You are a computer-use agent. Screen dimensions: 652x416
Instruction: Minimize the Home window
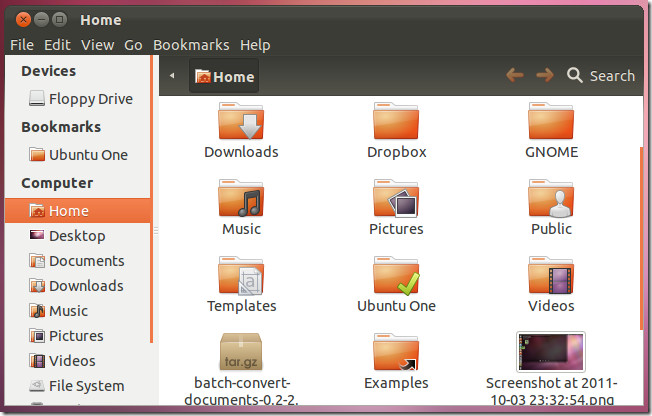(x=42, y=20)
